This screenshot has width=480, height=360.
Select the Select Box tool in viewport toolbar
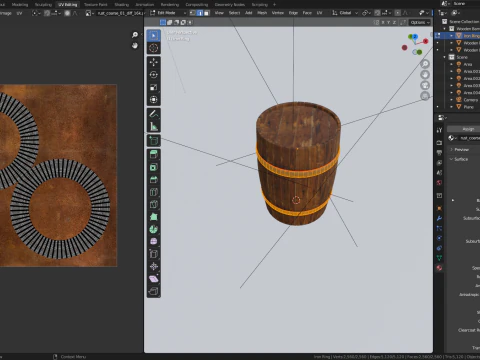(153, 36)
